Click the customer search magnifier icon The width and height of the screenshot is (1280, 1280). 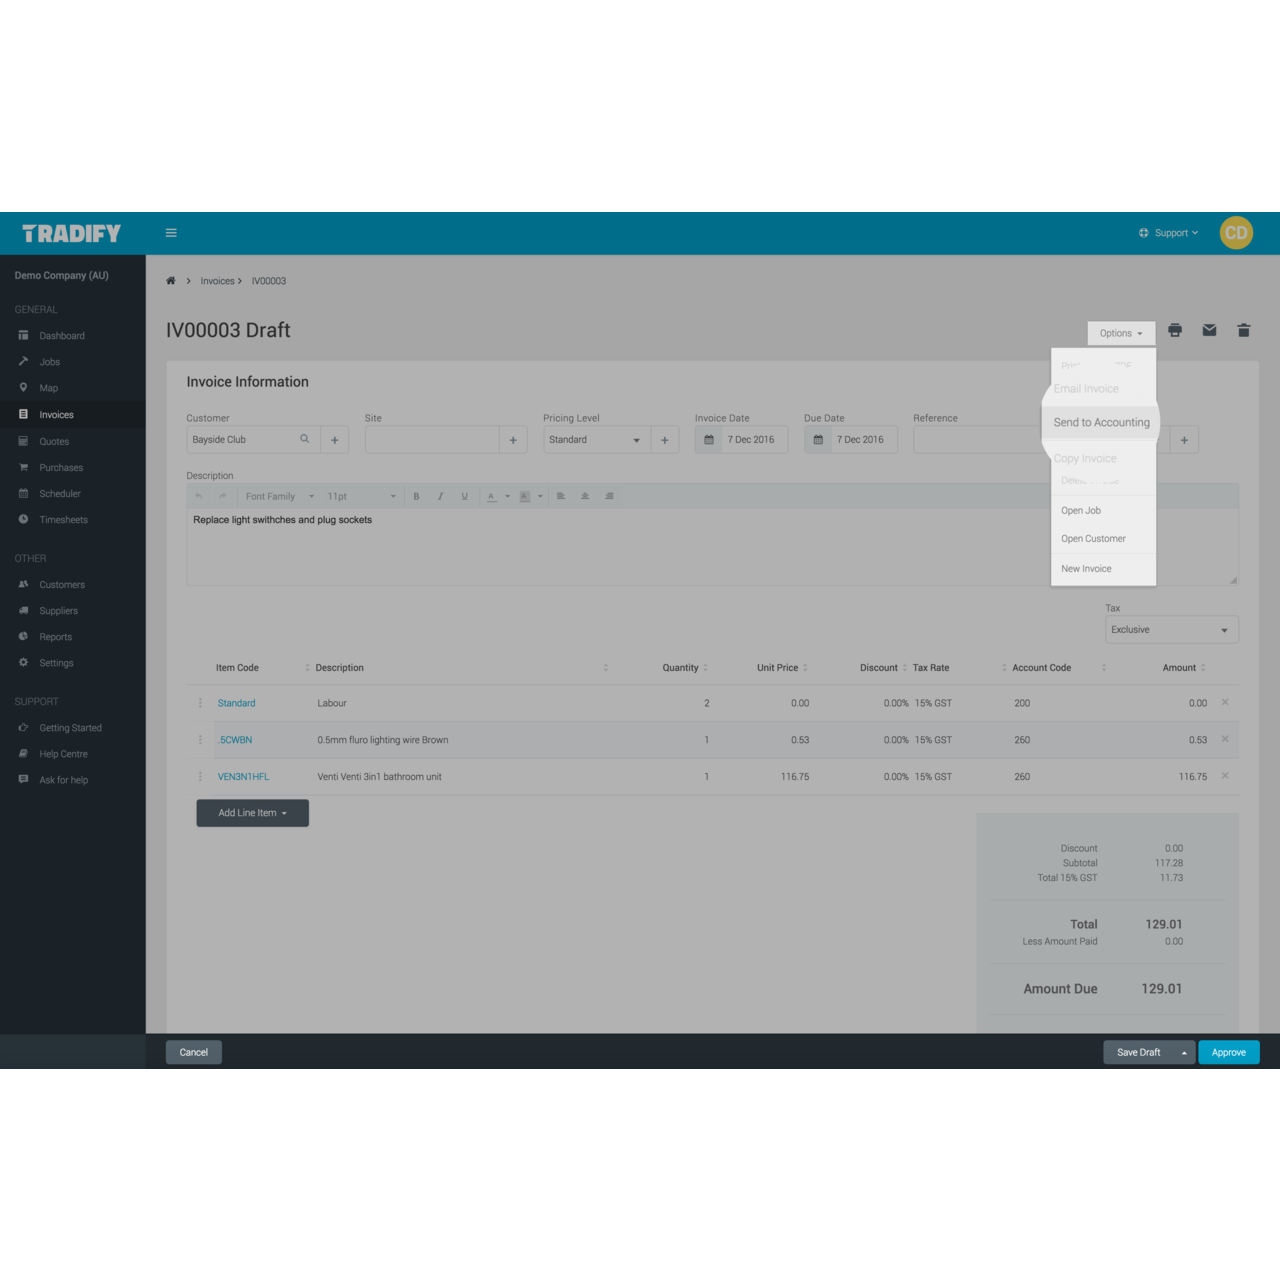click(305, 439)
